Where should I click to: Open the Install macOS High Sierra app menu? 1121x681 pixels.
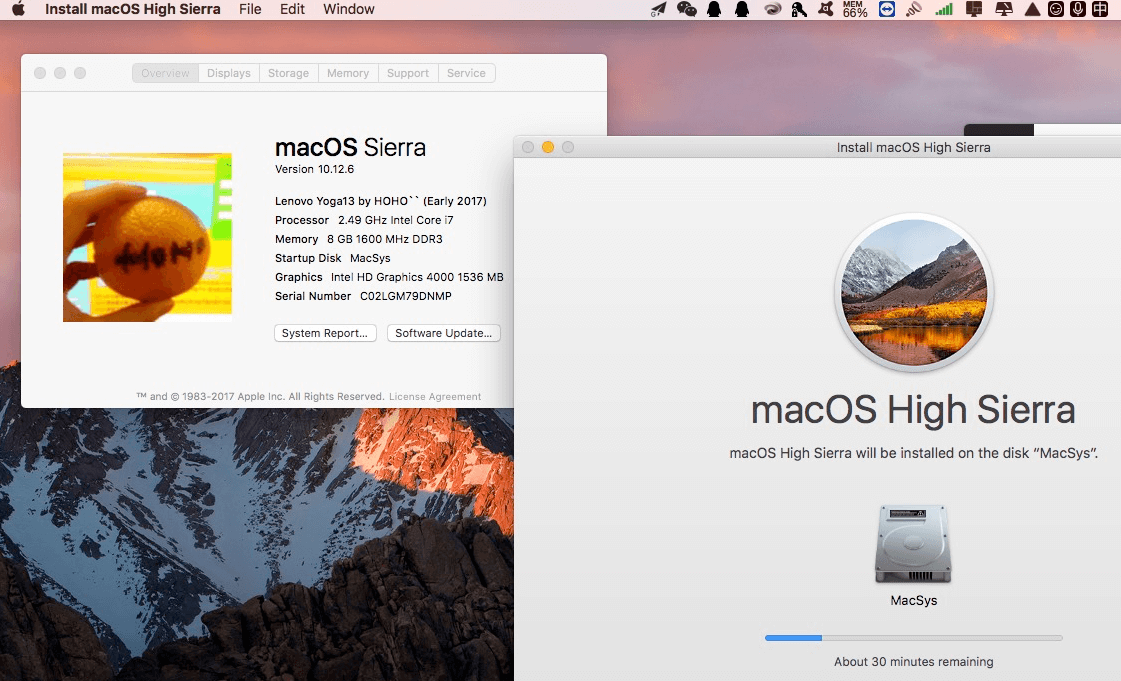coord(132,9)
